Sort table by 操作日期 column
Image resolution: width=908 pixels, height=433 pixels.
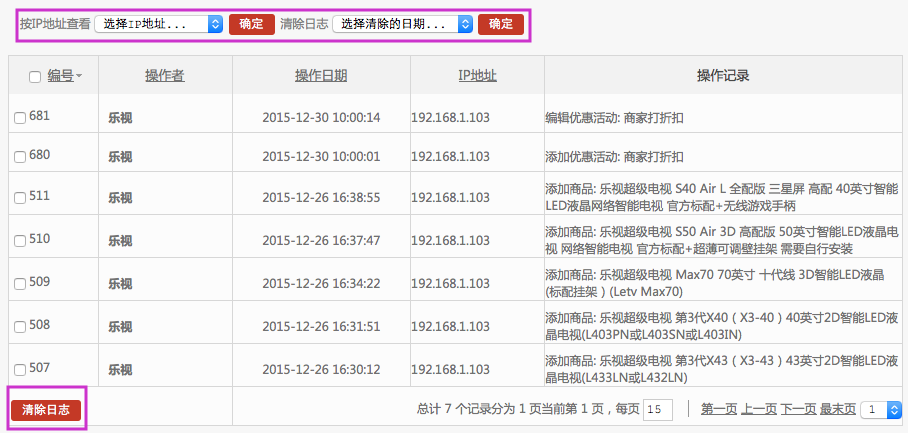point(321,75)
